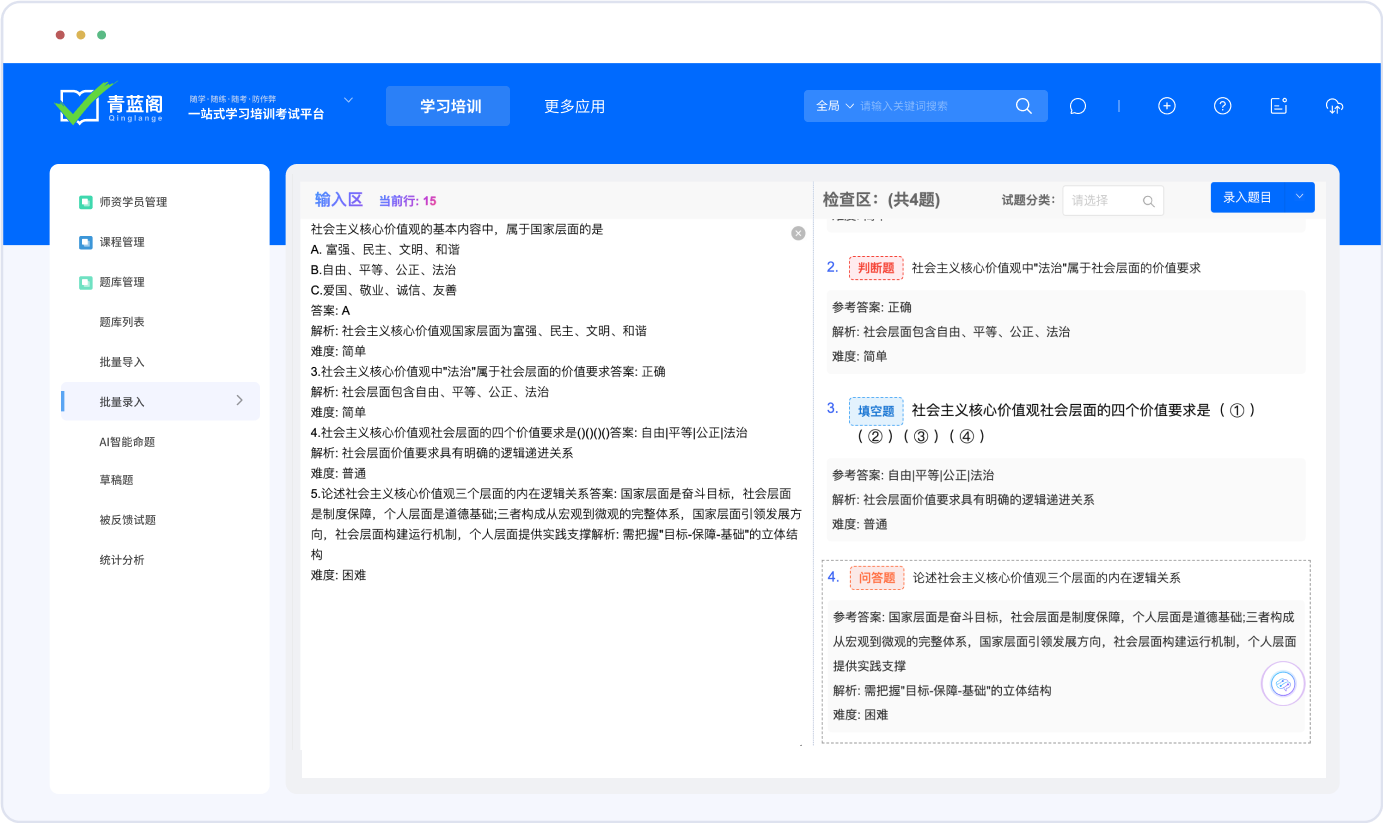Switch to the 学习培训 tab
Screen dimensions: 1383x823
click(x=448, y=106)
